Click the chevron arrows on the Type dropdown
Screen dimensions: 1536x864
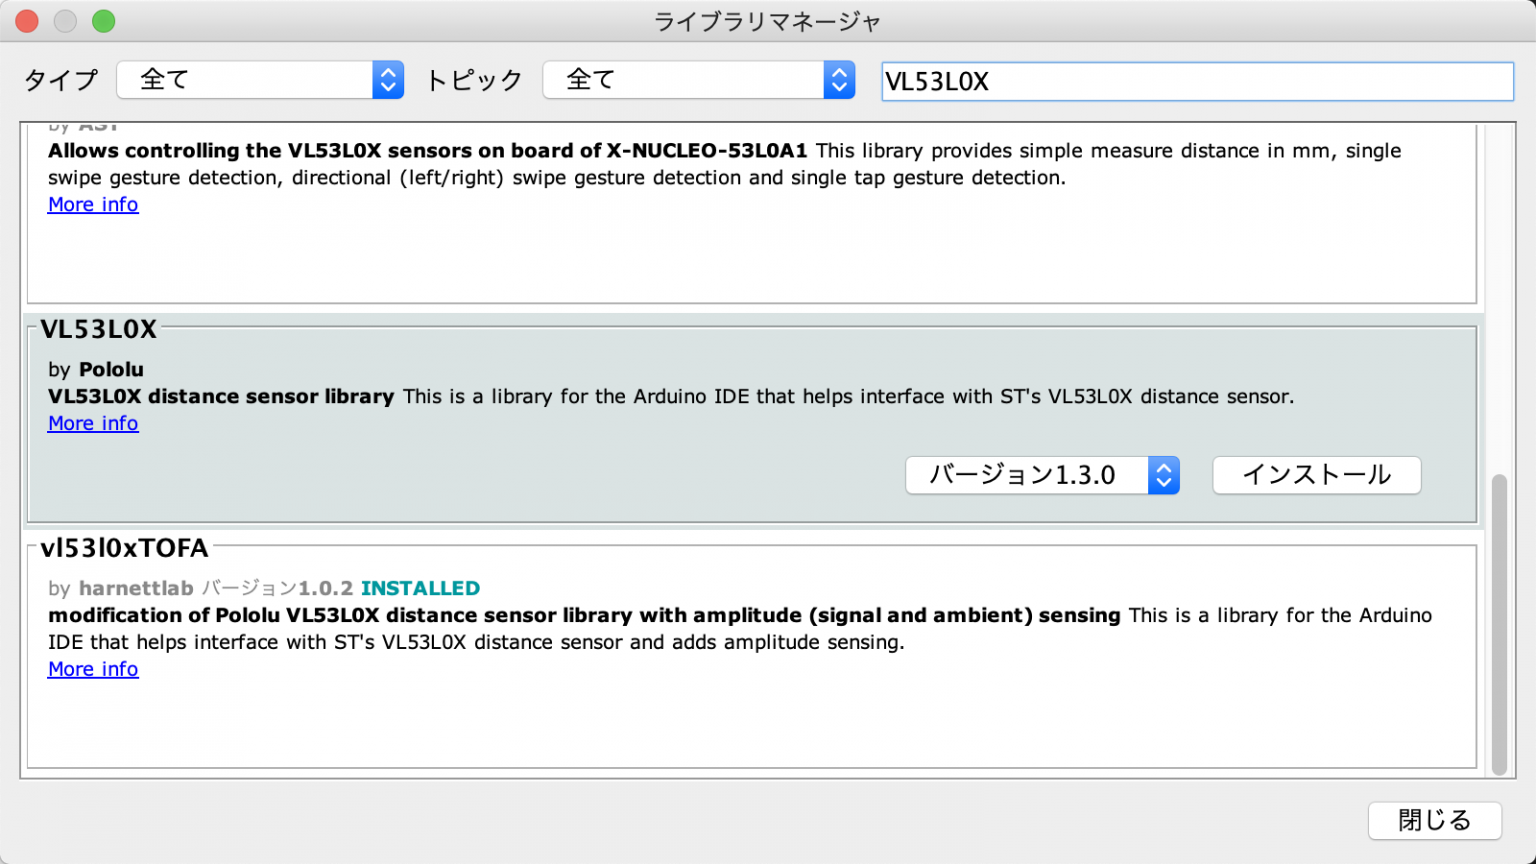pos(388,80)
